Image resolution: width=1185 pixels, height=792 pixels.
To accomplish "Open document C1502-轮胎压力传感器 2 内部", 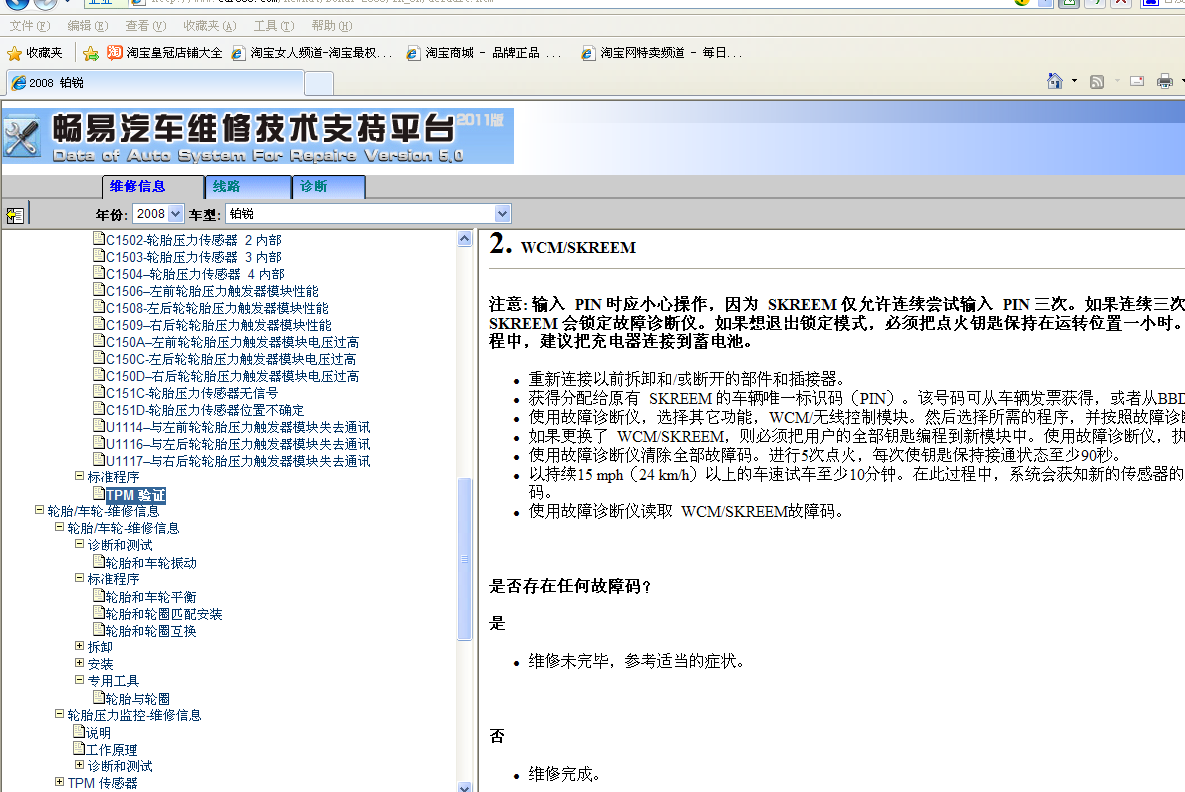I will 187,240.
